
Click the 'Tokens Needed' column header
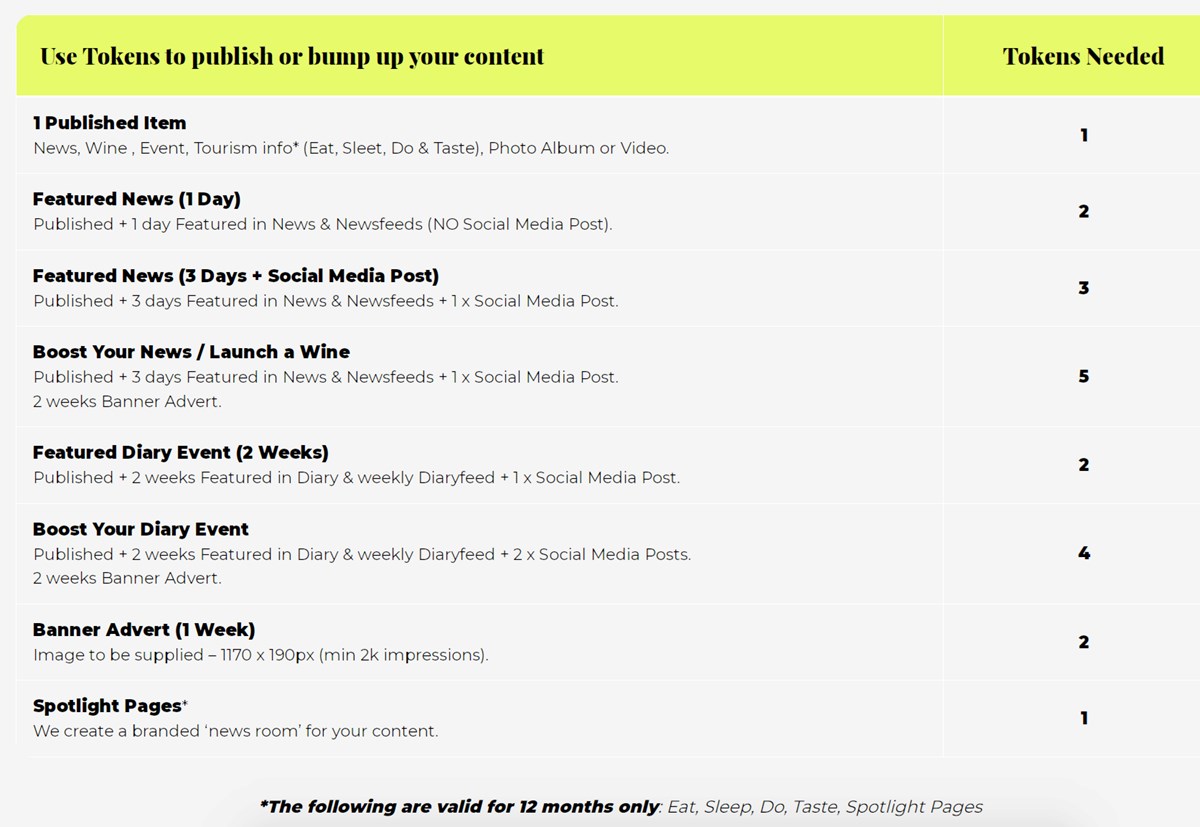click(x=1083, y=56)
